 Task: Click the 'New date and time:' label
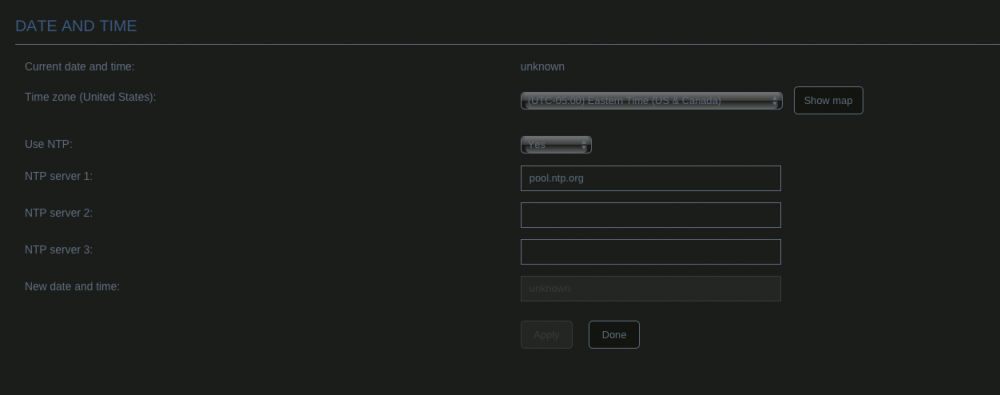tap(72, 287)
